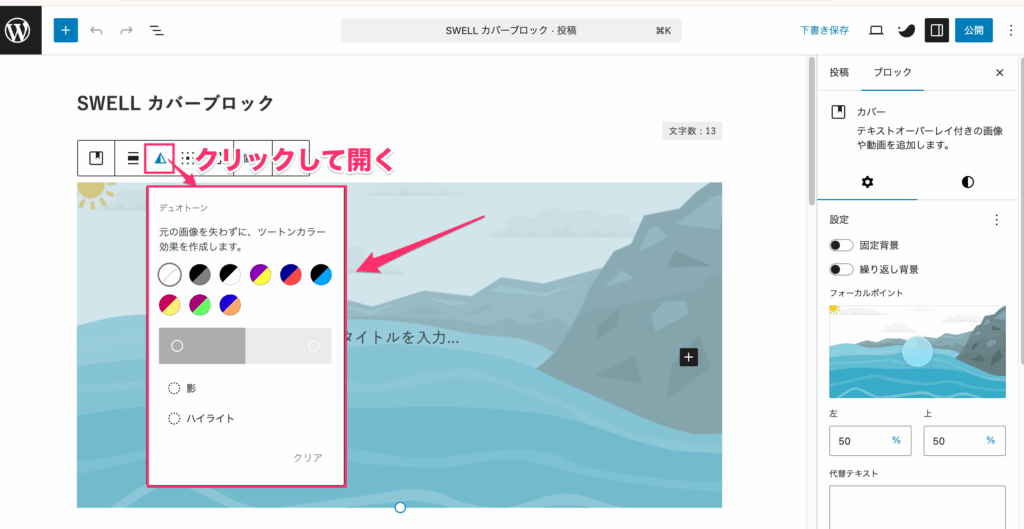This screenshot has width=1024, height=529.
Task: Switch to the 投稿 tab
Action: pos(839,73)
